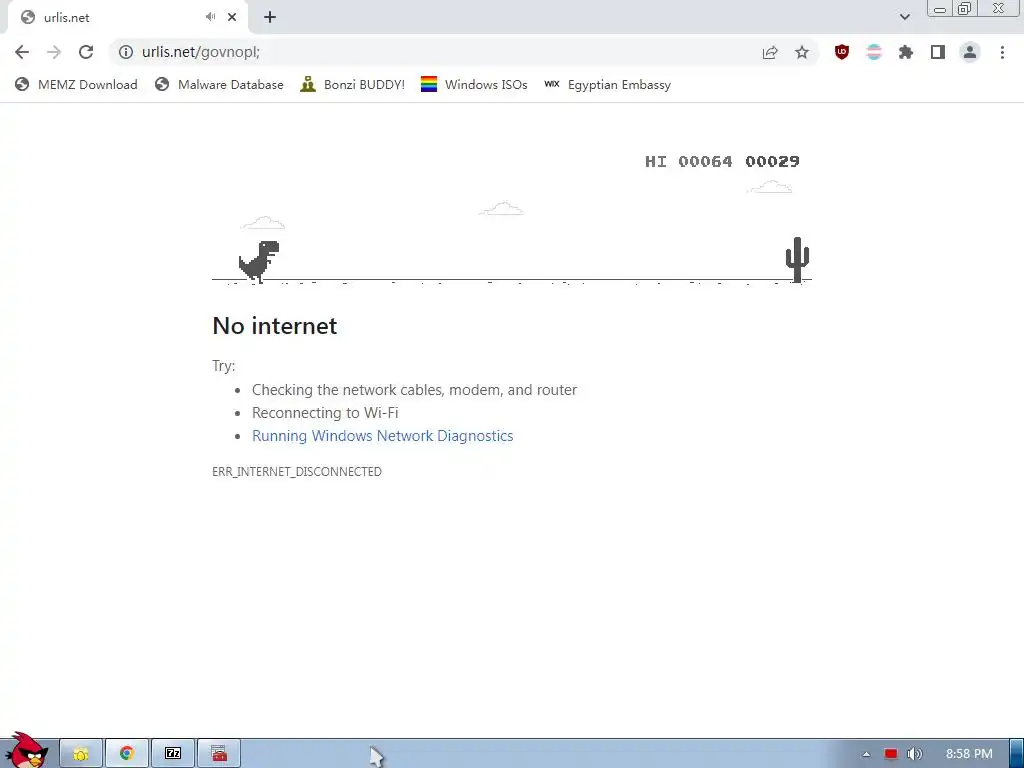The width and height of the screenshot is (1024, 768).
Task: Switch to Chrome in the taskbar
Action: pos(127,754)
